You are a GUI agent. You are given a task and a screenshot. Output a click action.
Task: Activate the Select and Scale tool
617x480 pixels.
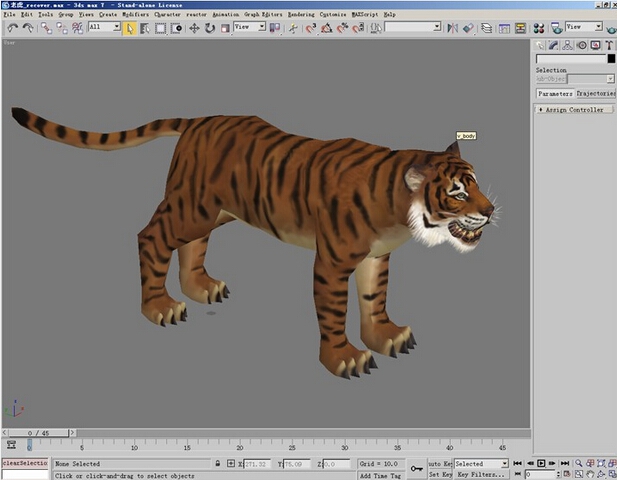(225, 28)
